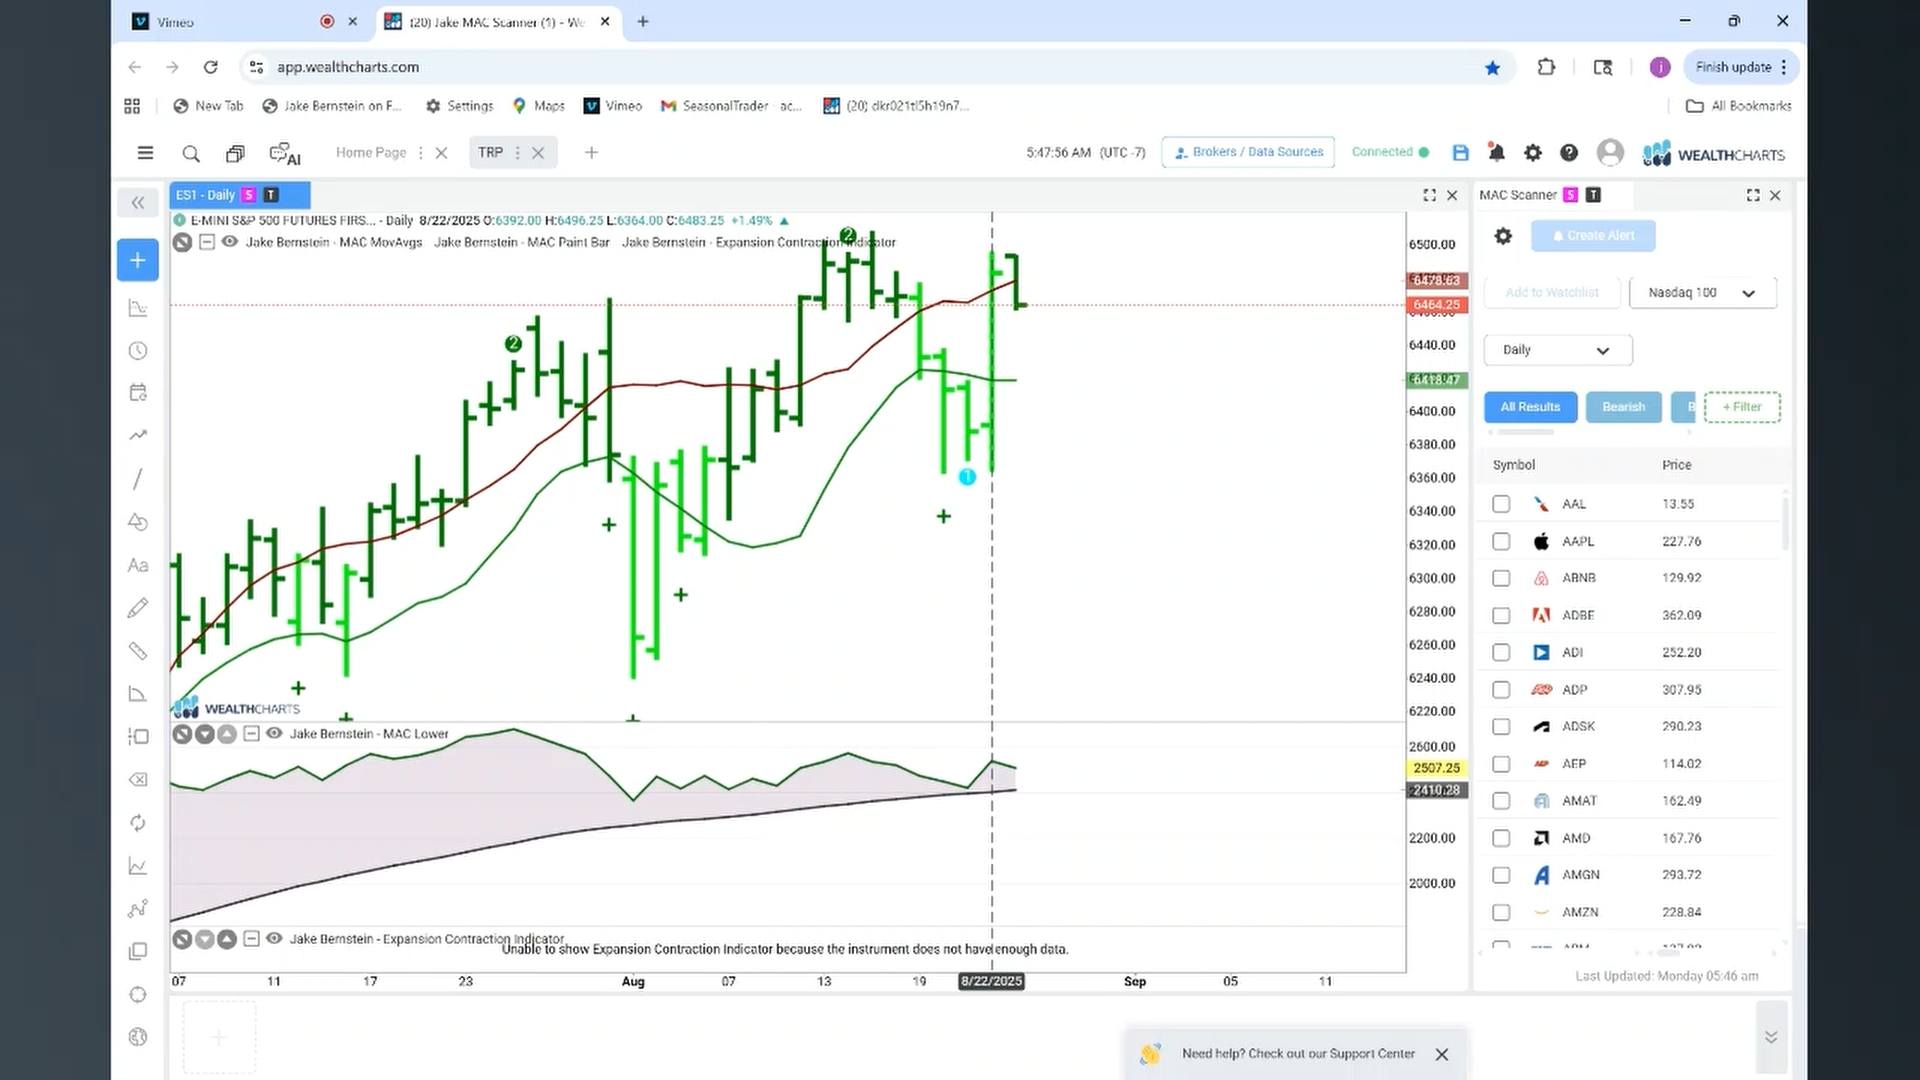Dismiss the Support Center help popup
Image resolution: width=1920 pixels, height=1080 pixels.
click(x=1441, y=1054)
